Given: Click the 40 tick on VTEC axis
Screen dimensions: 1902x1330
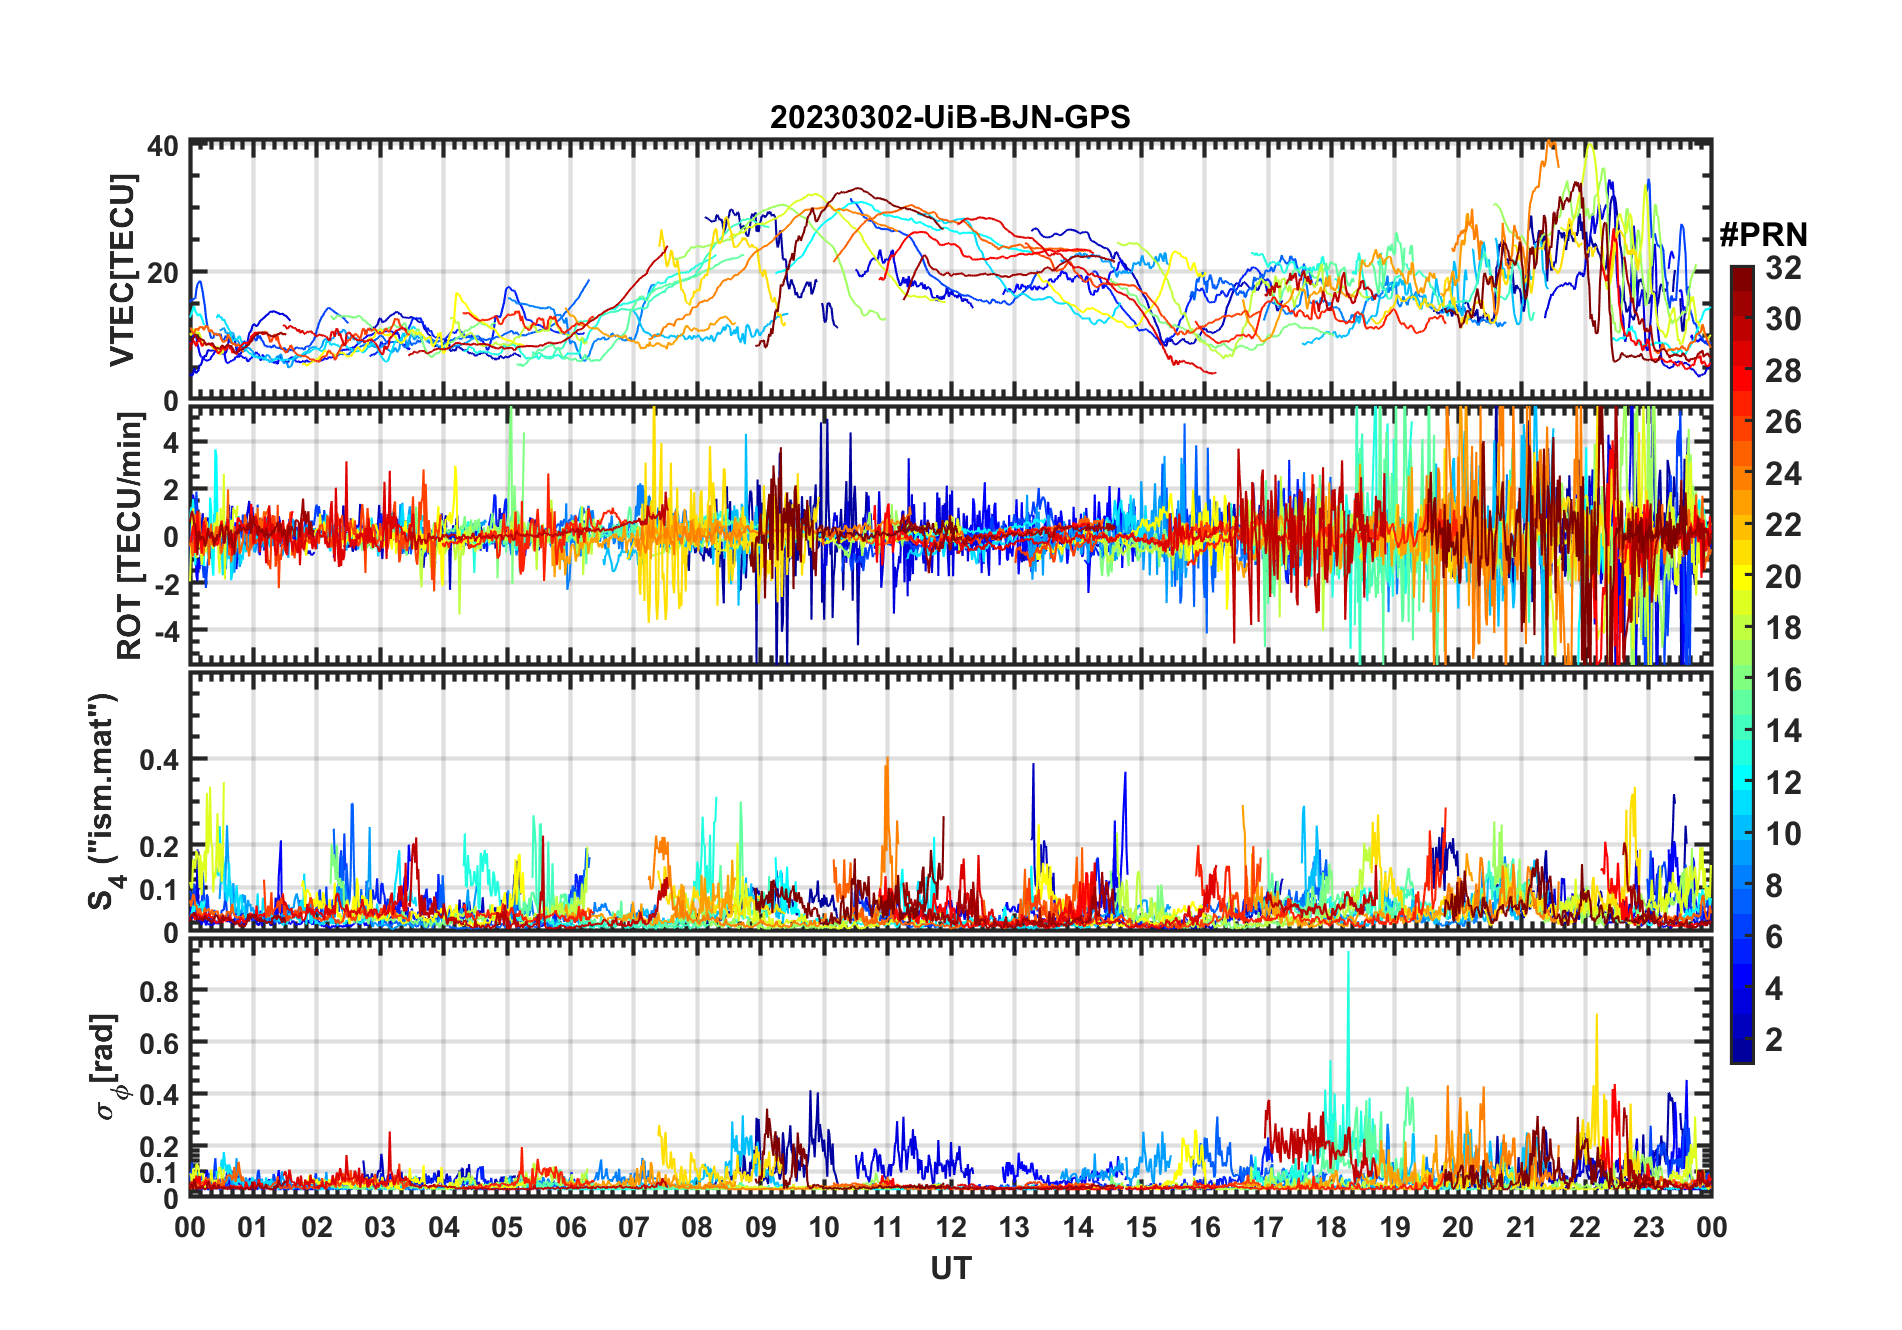Looking at the screenshot, I should [x=163, y=146].
